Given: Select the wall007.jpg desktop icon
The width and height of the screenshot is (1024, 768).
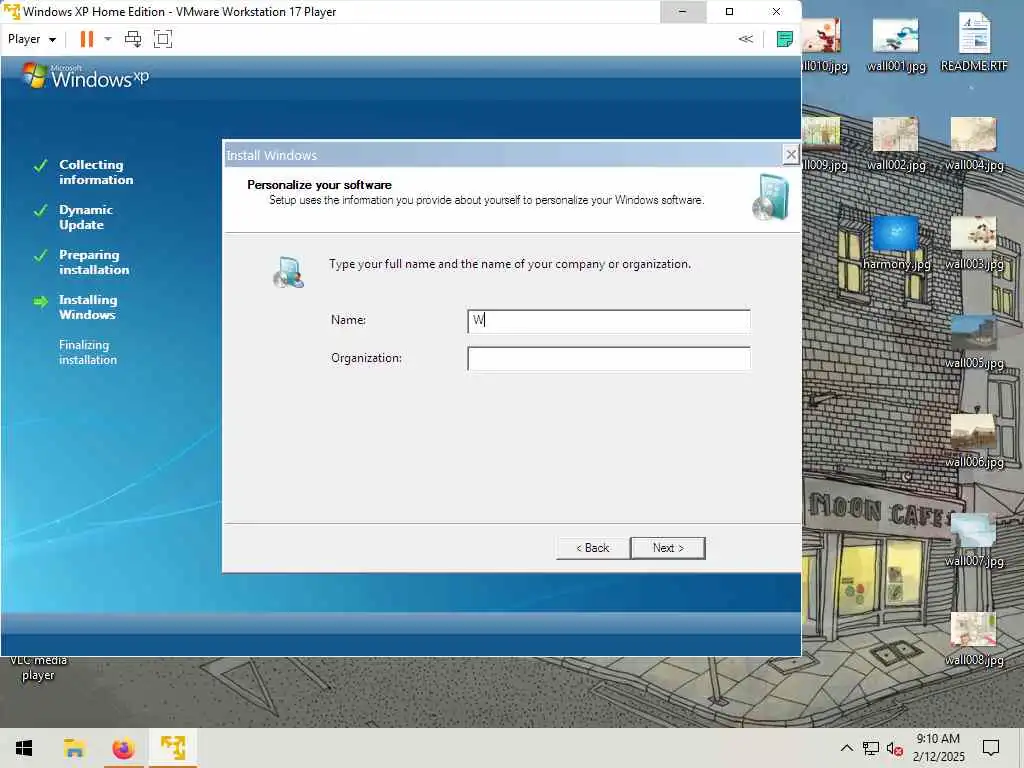Looking at the screenshot, I should [974, 541].
